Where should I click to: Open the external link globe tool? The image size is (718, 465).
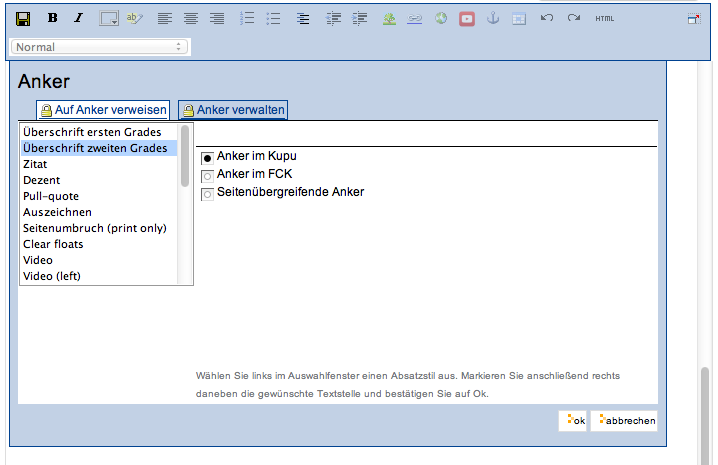[441, 18]
